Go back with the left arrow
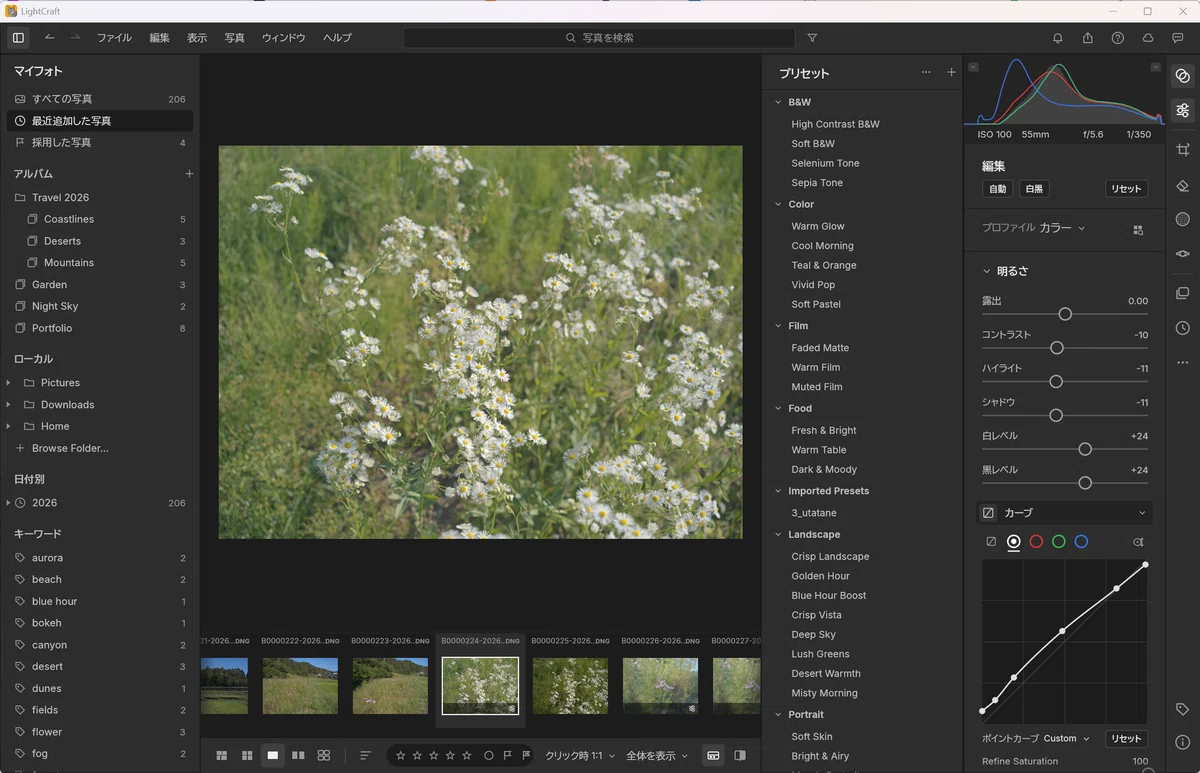 pos(49,38)
